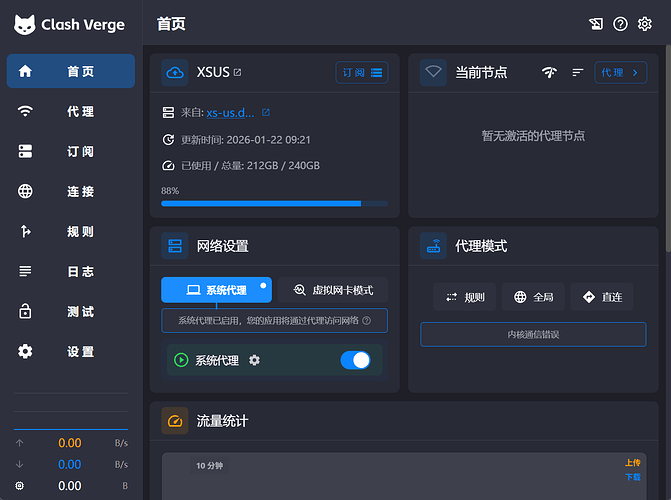Open the 测试 test sidebar page
This screenshot has width=671, height=500.
(71, 311)
